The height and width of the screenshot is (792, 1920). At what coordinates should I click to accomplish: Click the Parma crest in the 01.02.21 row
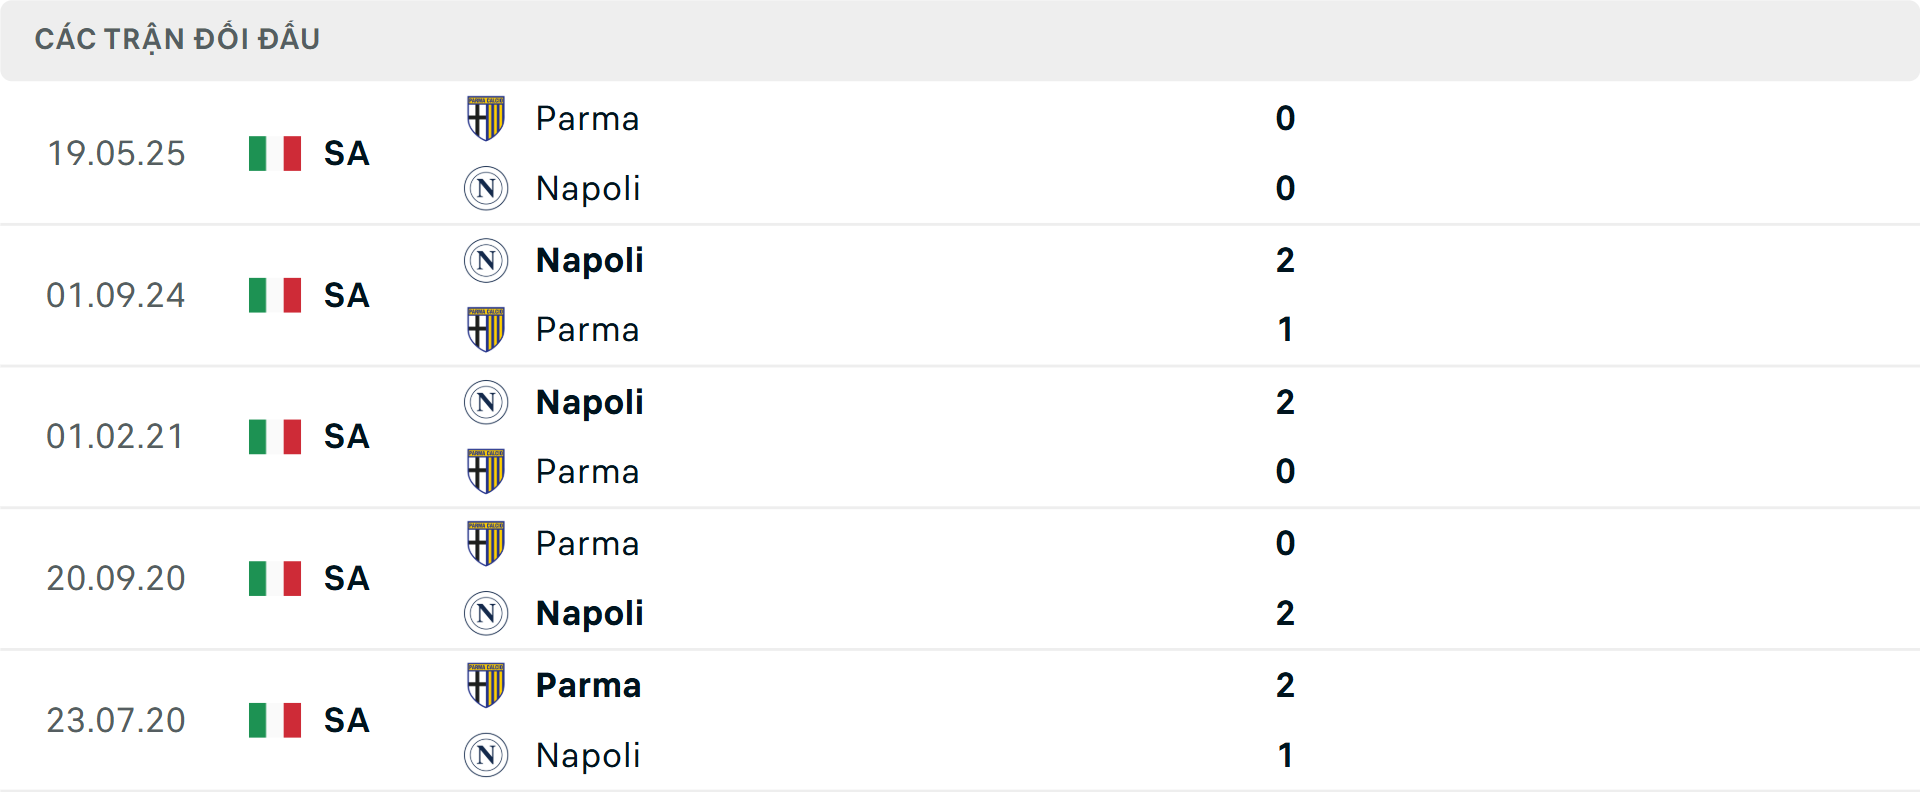[485, 471]
